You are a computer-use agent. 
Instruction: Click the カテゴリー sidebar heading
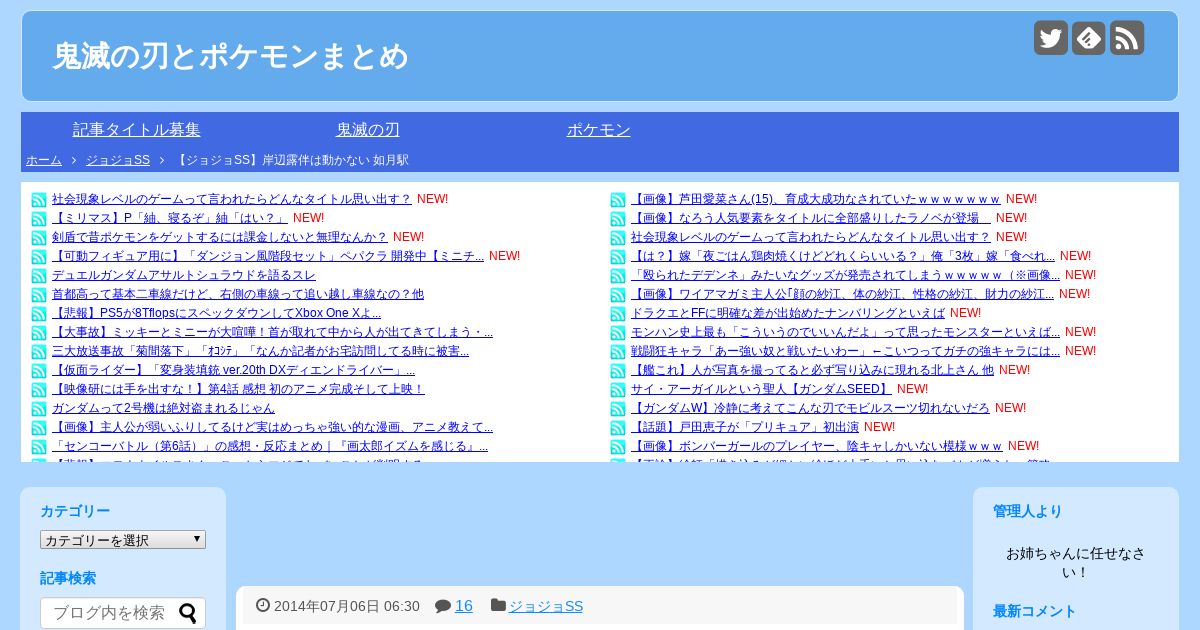pos(75,511)
